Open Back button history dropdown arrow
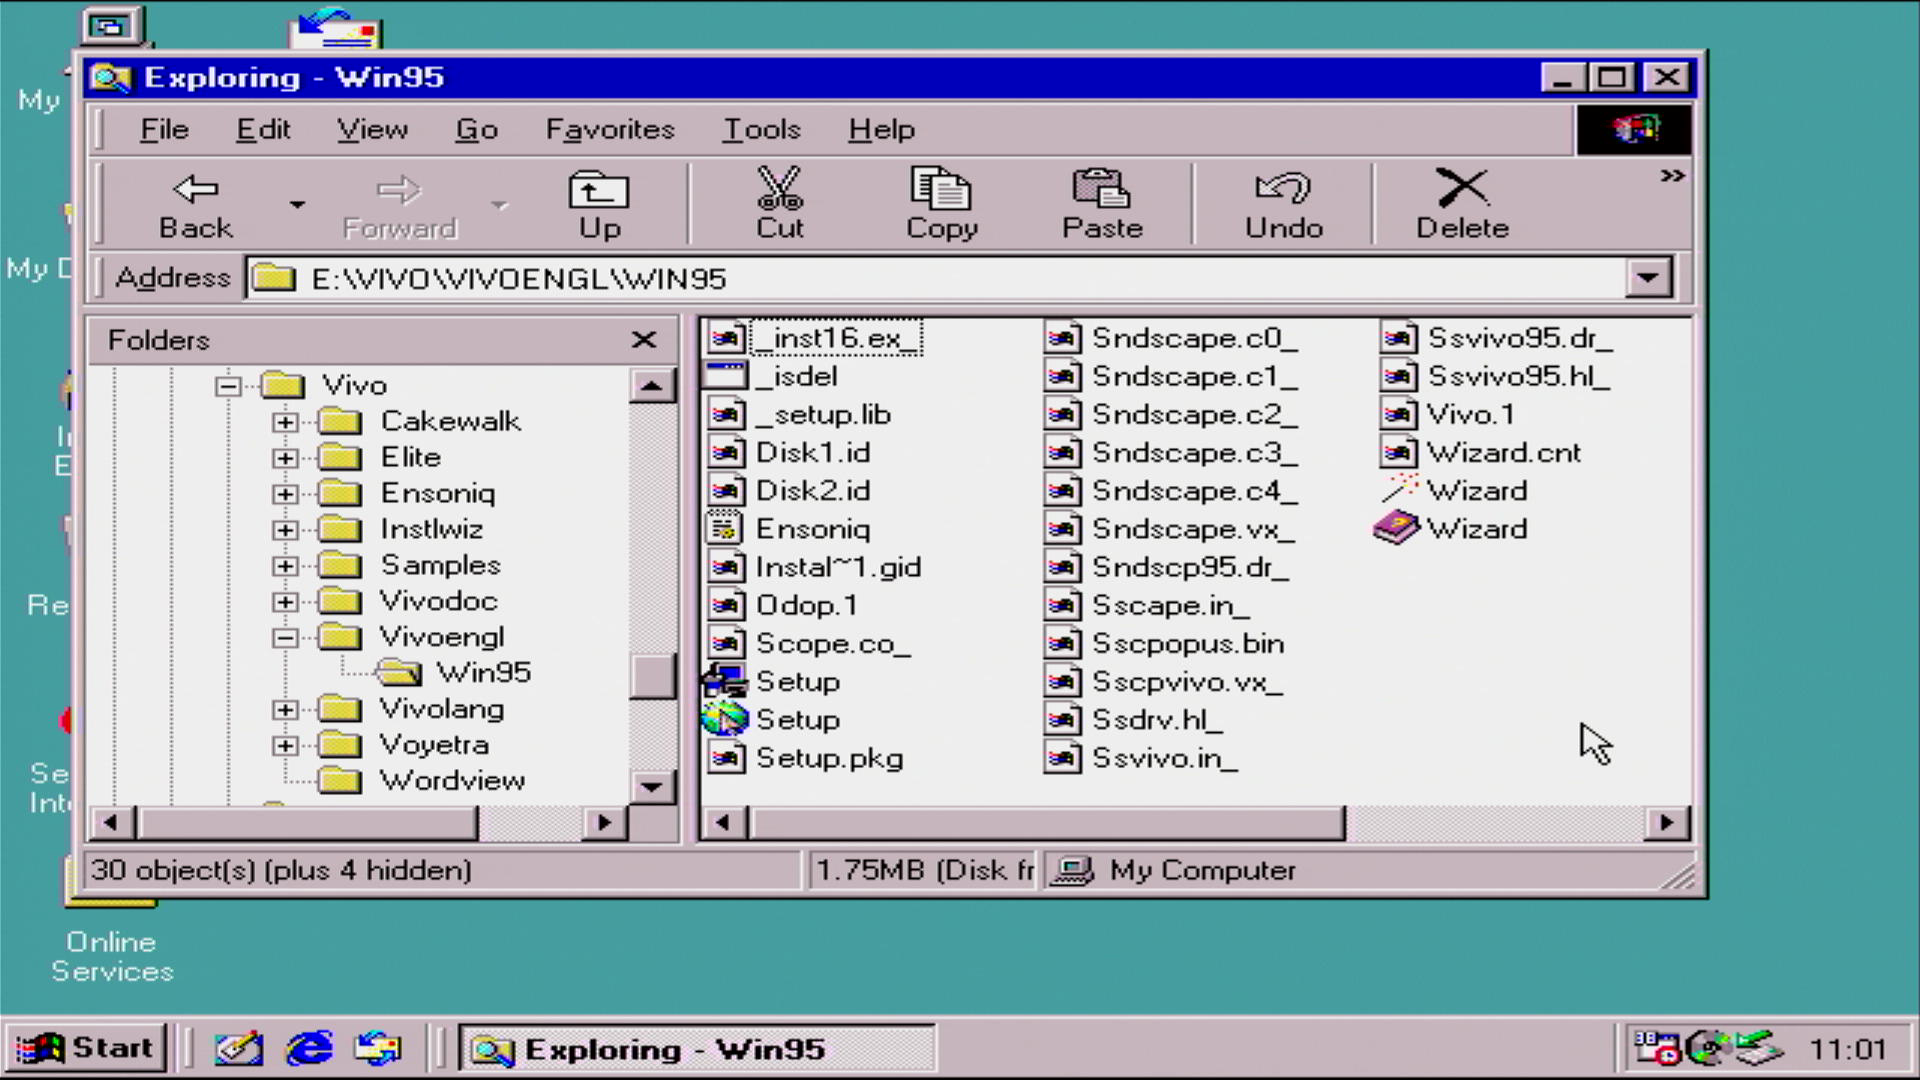The image size is (1920, 1080). [x=297, y=205]
